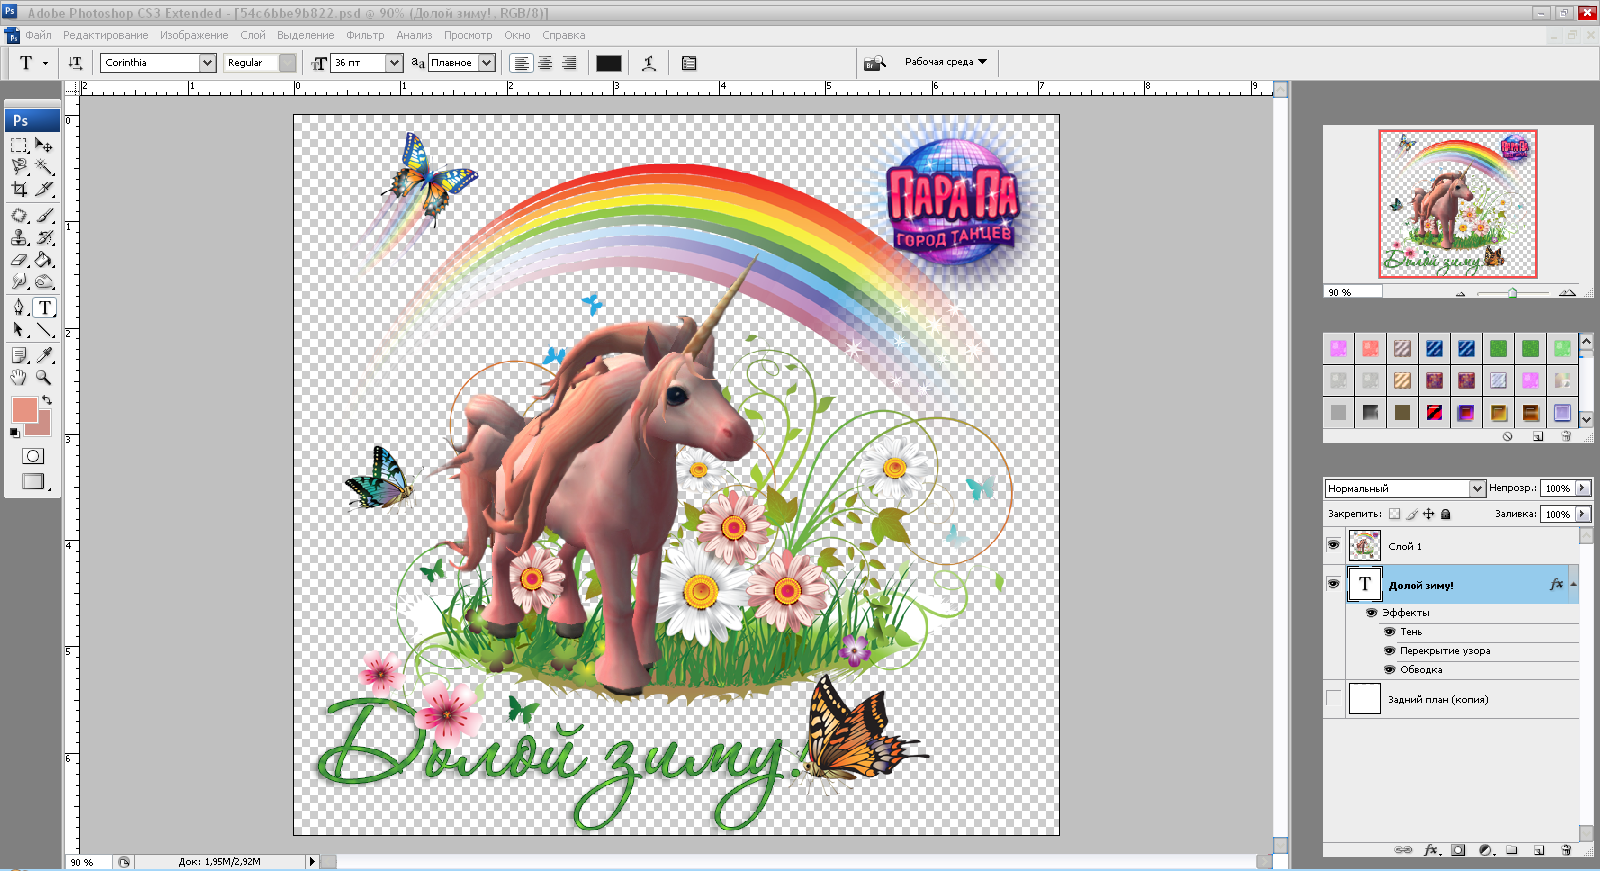Select the Crop tool
Viewport: 1600px width, 871px height.
tap(19, 188)
